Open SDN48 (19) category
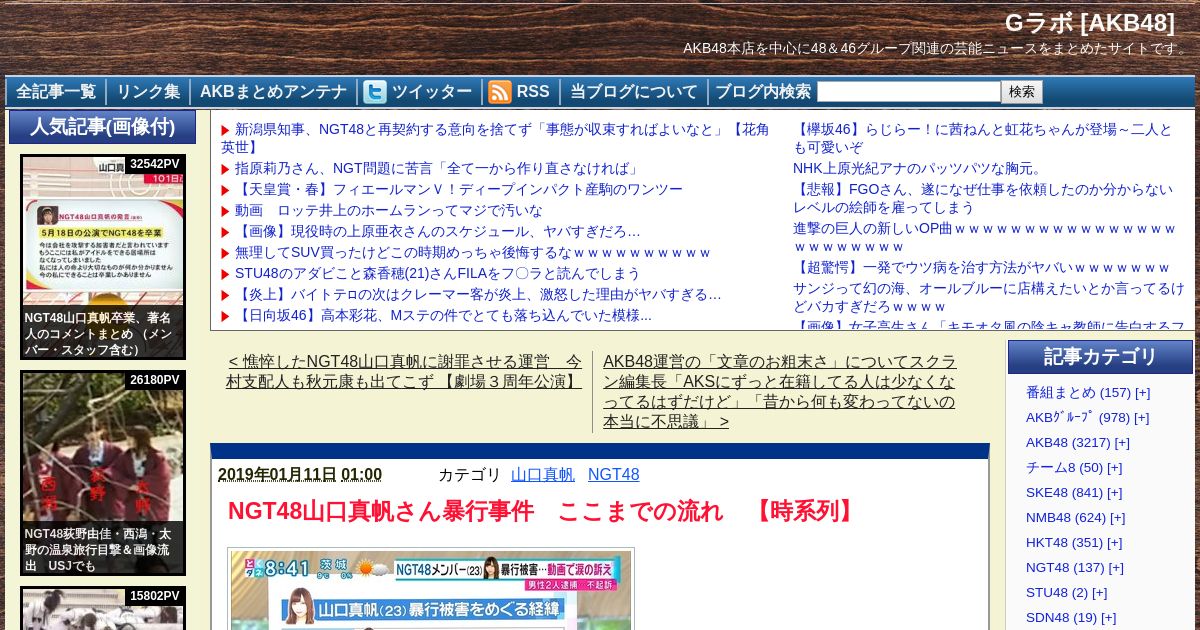The height and width of the screenshot is (630, 1200). click(1061, 618)
